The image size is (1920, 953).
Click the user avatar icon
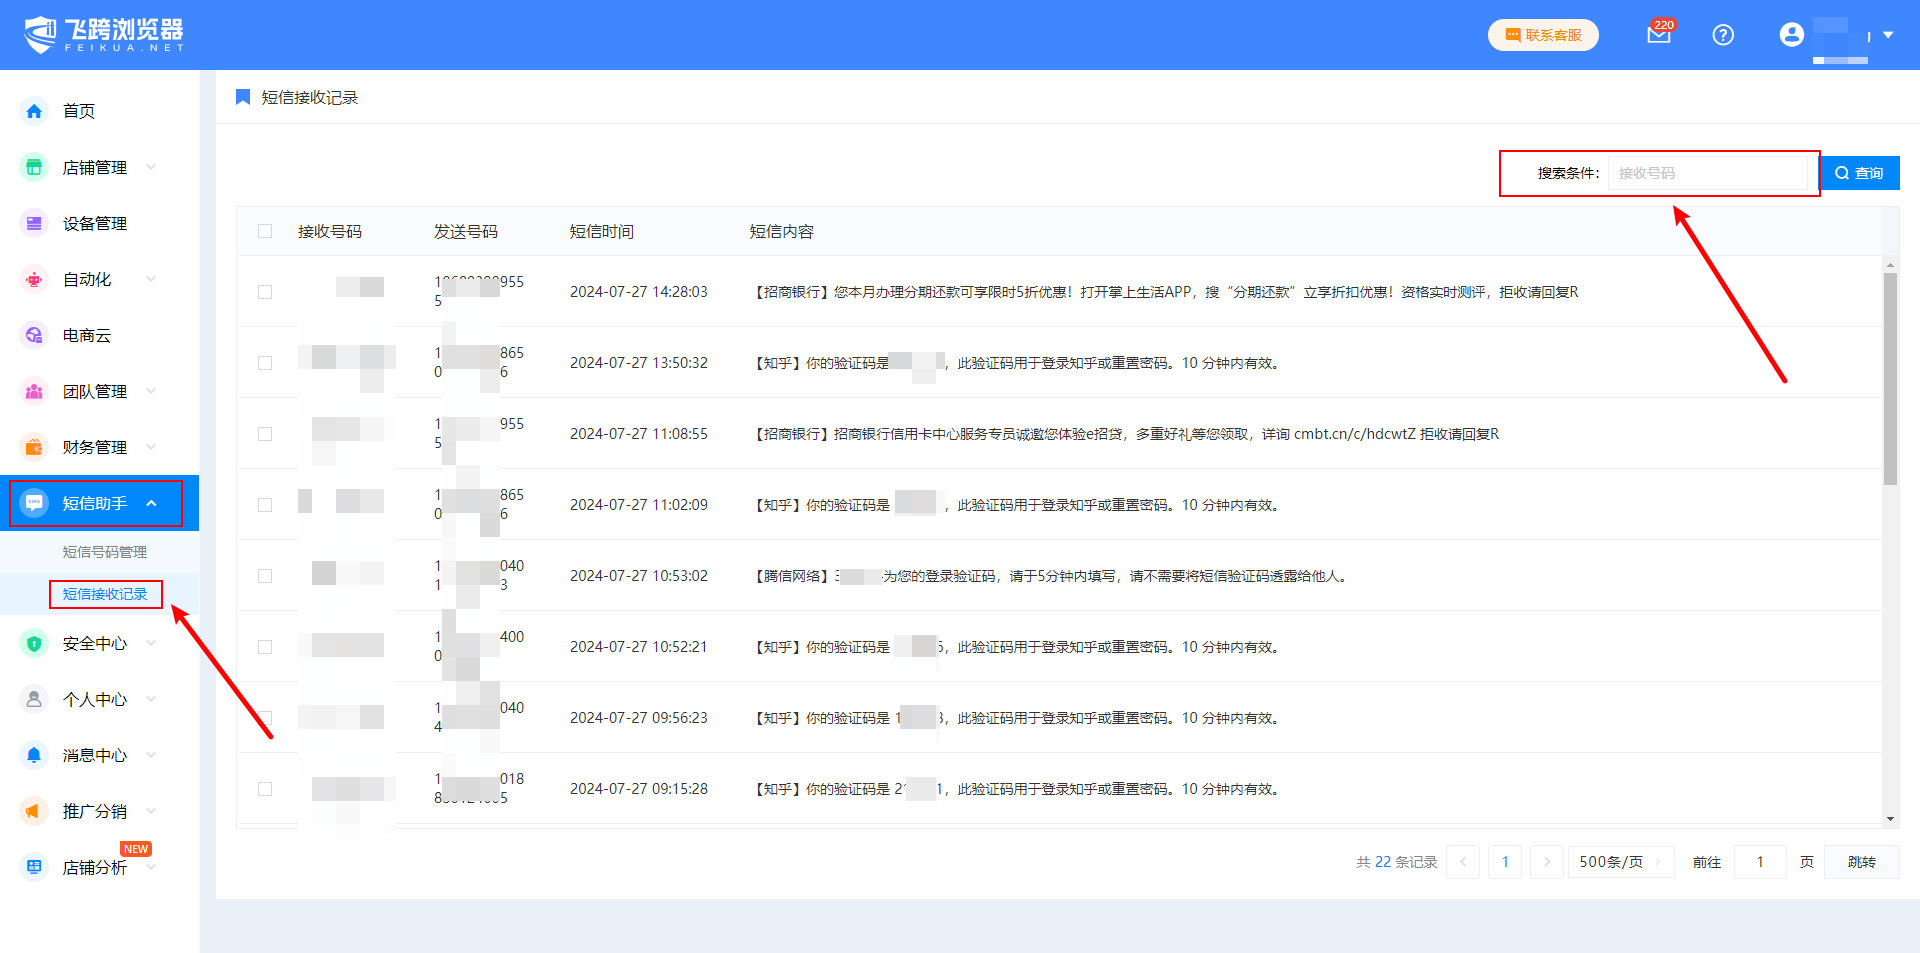[1791, 35]
